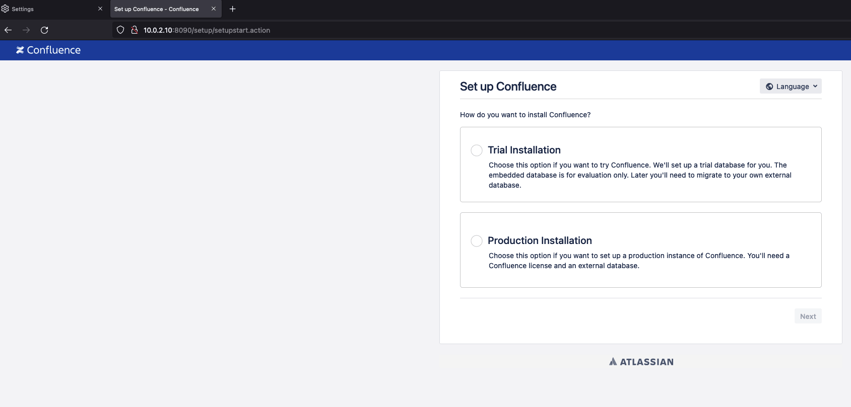Viewport: 851px width, 407px height.
Task: Click the Production Installation heading text
Action: point(539,241)
